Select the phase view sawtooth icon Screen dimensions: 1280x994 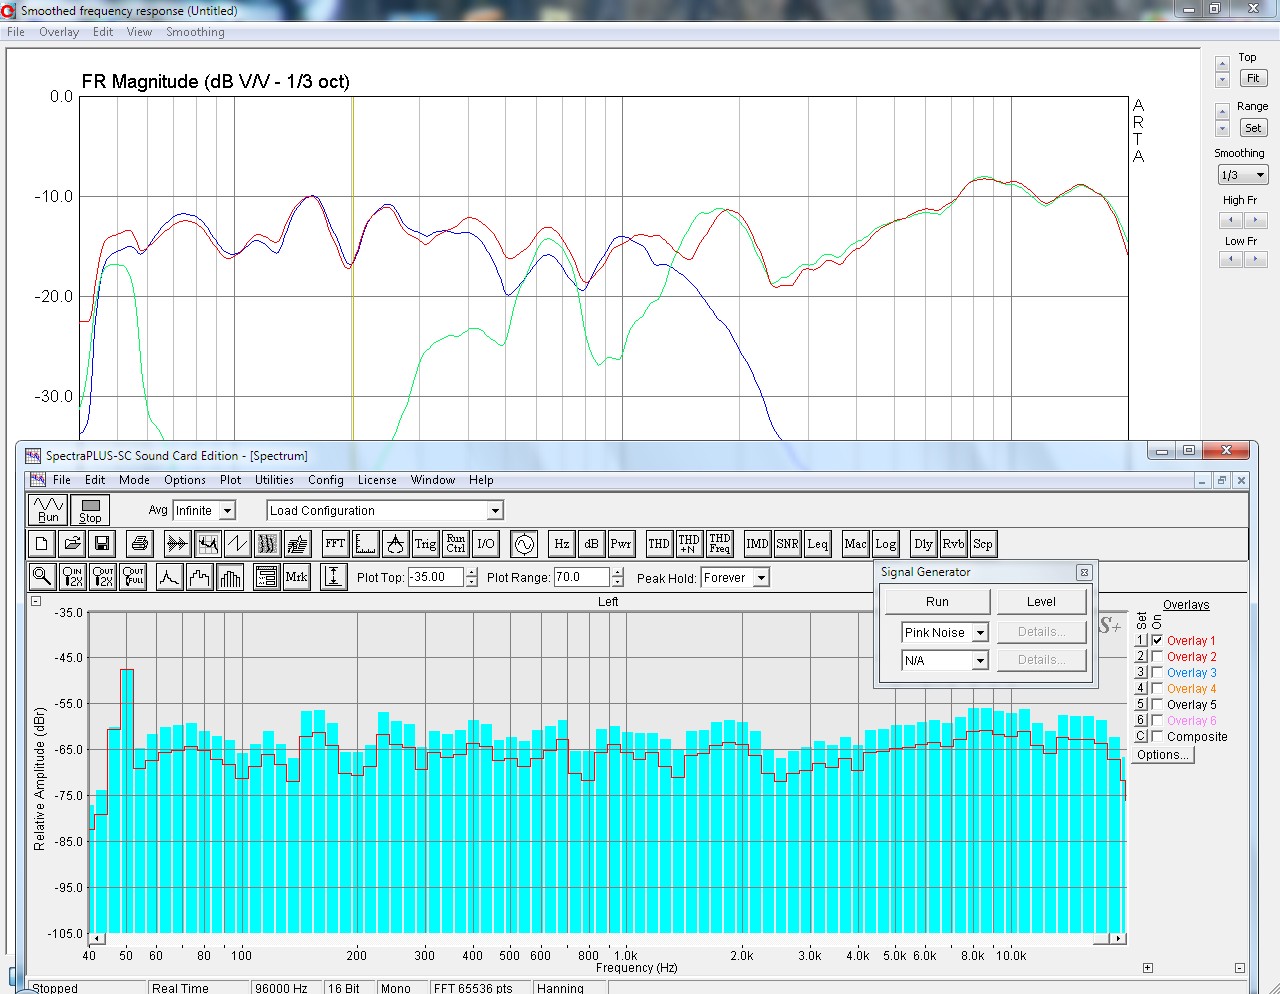[237, 544]
